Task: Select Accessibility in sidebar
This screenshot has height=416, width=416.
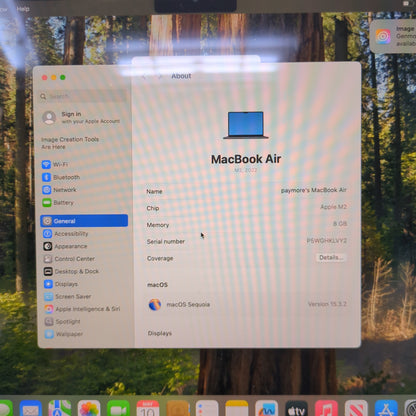Action: coord(66,234)
